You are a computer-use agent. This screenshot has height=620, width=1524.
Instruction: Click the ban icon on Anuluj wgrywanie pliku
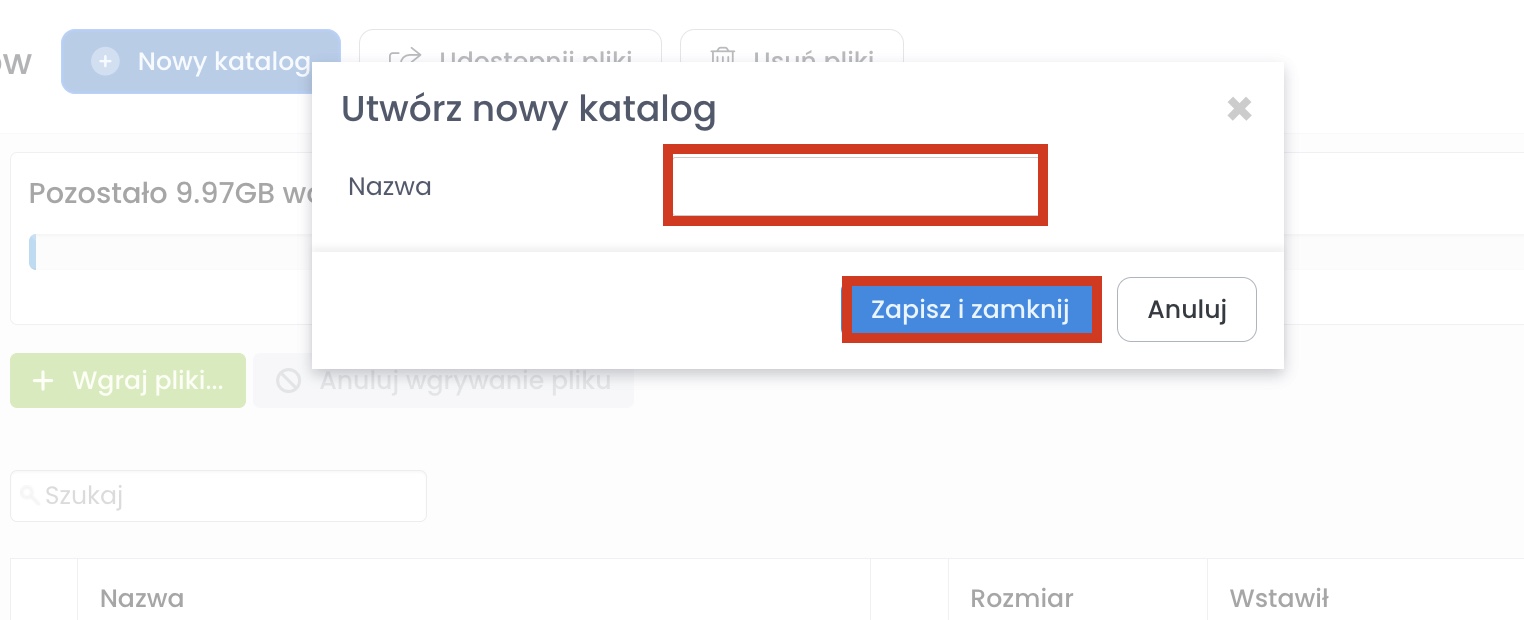[x=289, y=381]
